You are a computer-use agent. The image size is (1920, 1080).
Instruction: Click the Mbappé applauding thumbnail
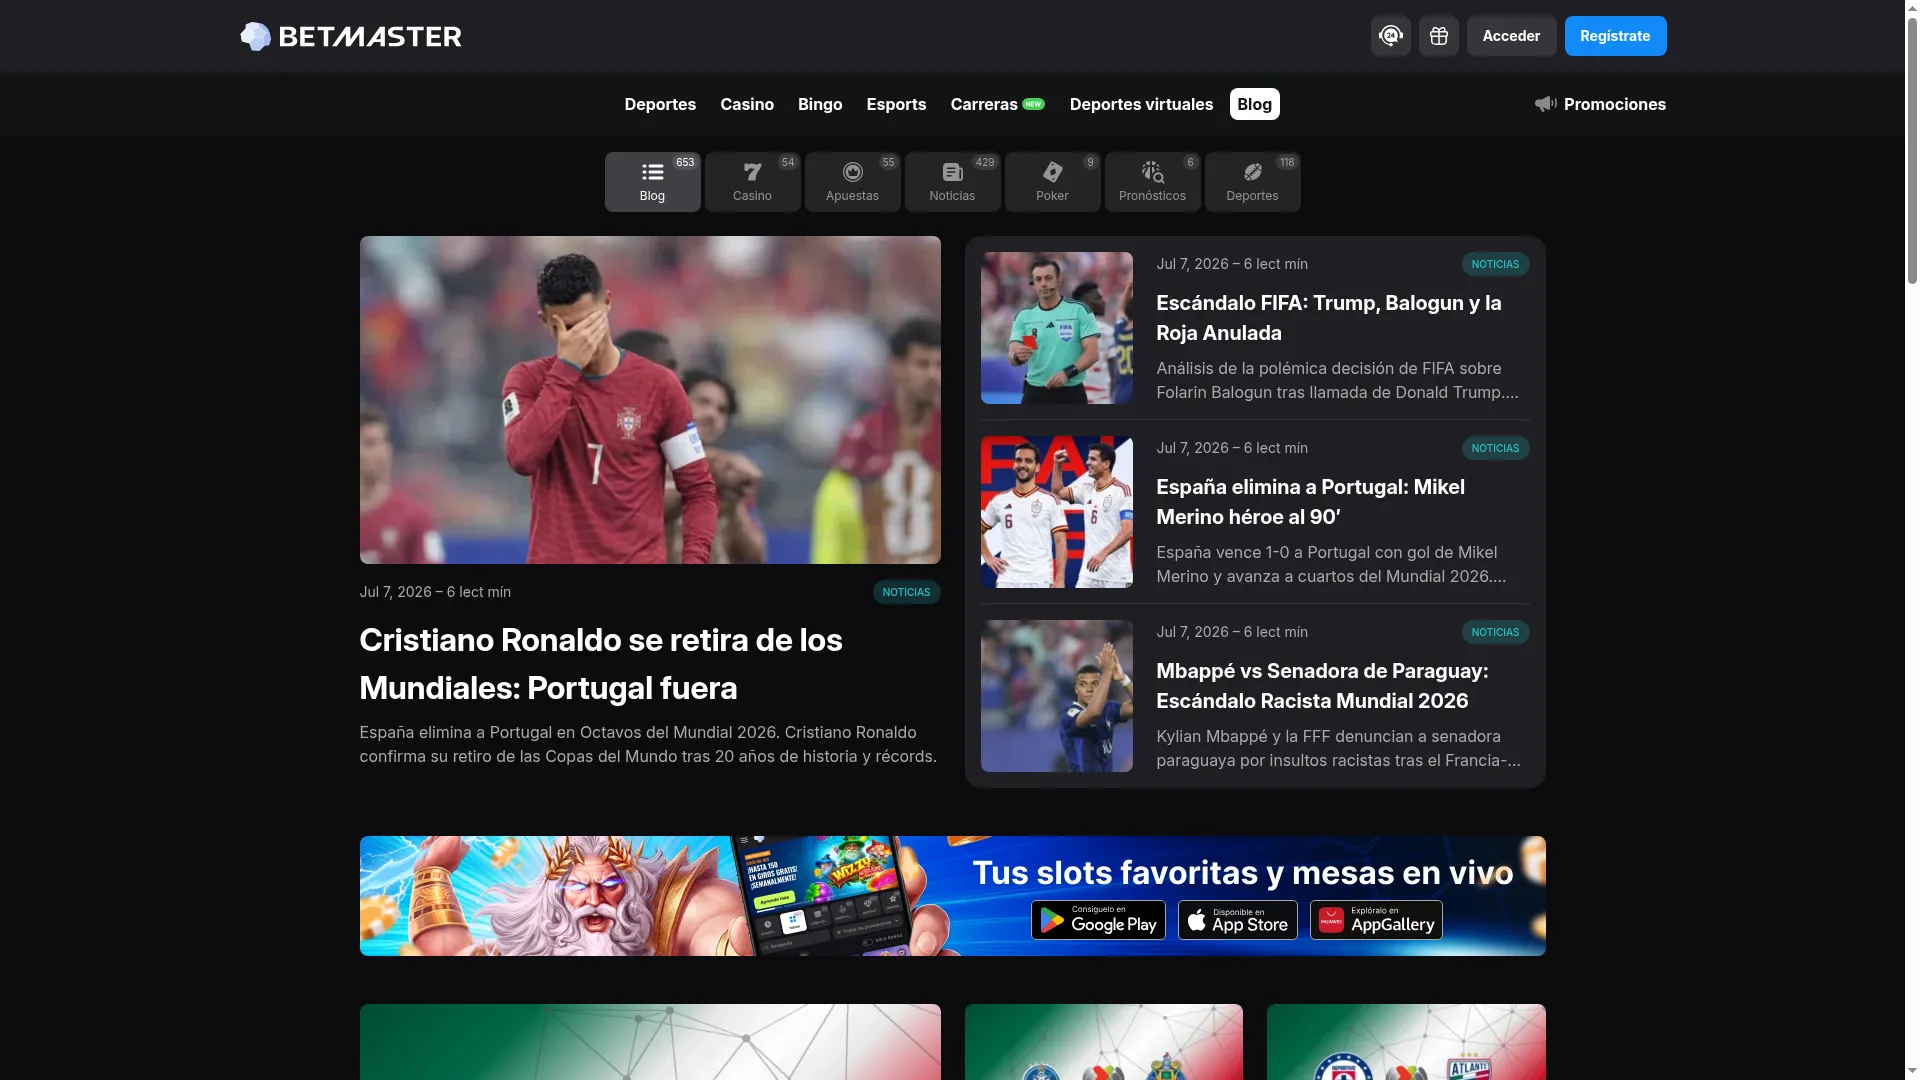tap(1056, 696)
